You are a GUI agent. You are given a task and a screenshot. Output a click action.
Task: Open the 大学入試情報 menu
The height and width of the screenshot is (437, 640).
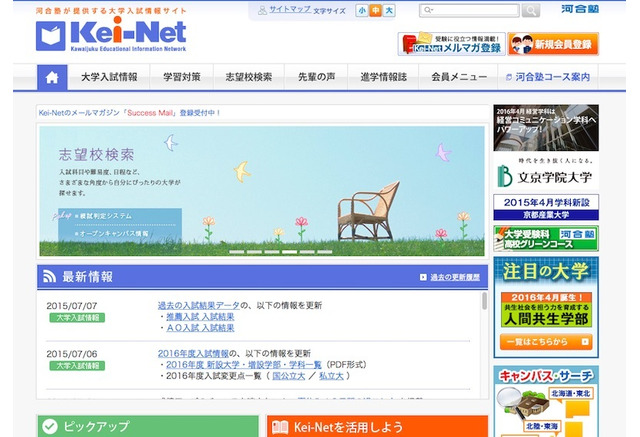click(109, 77)
